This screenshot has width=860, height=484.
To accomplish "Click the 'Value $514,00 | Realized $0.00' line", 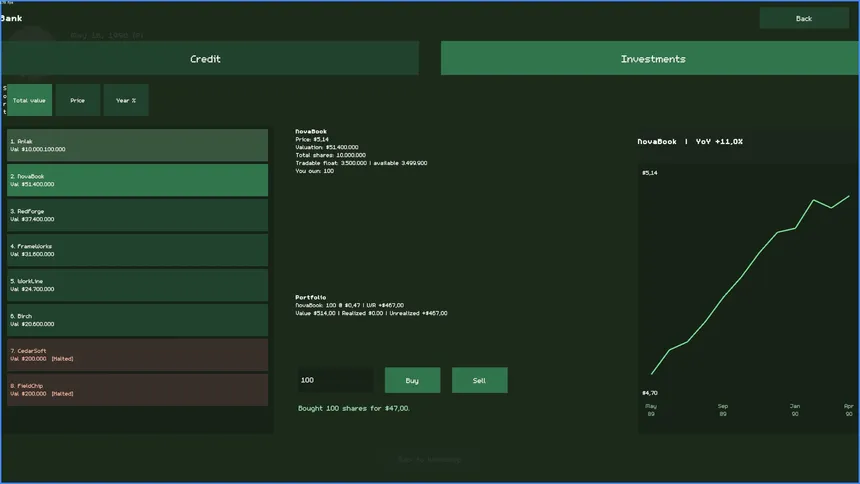I will point(340,313).
